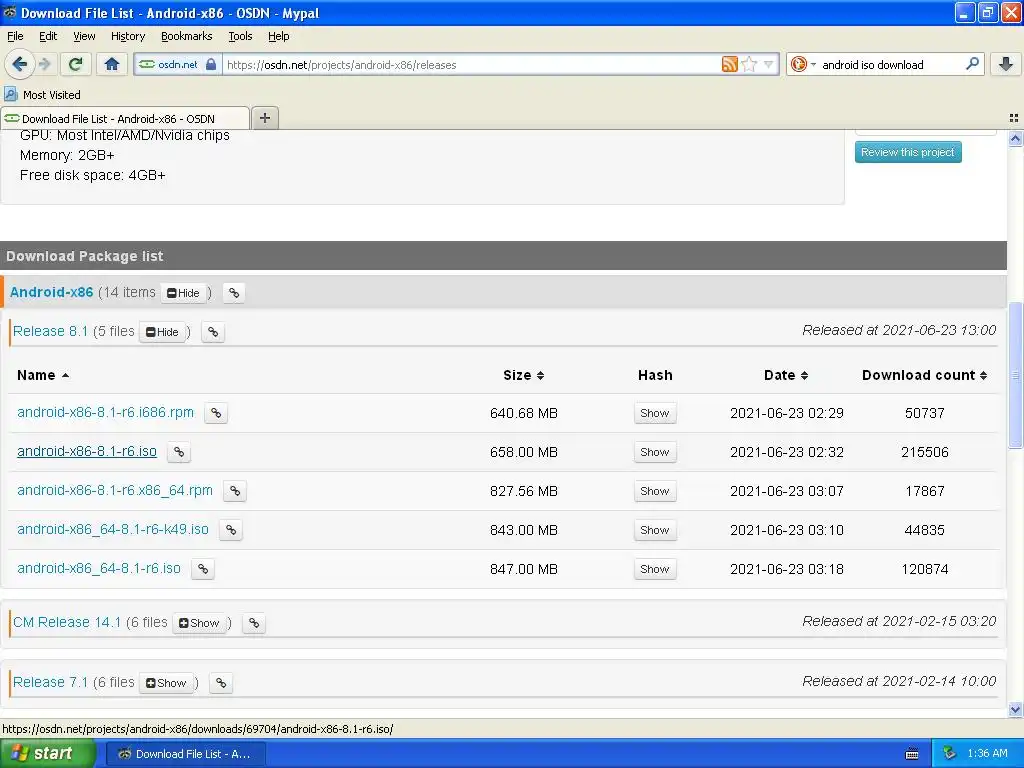Click permalink icon for android-x86-8.1-r6.x86_64.rpm
Image resolution: width=1024 pixels, height=768 pixels.
point(235,491)
